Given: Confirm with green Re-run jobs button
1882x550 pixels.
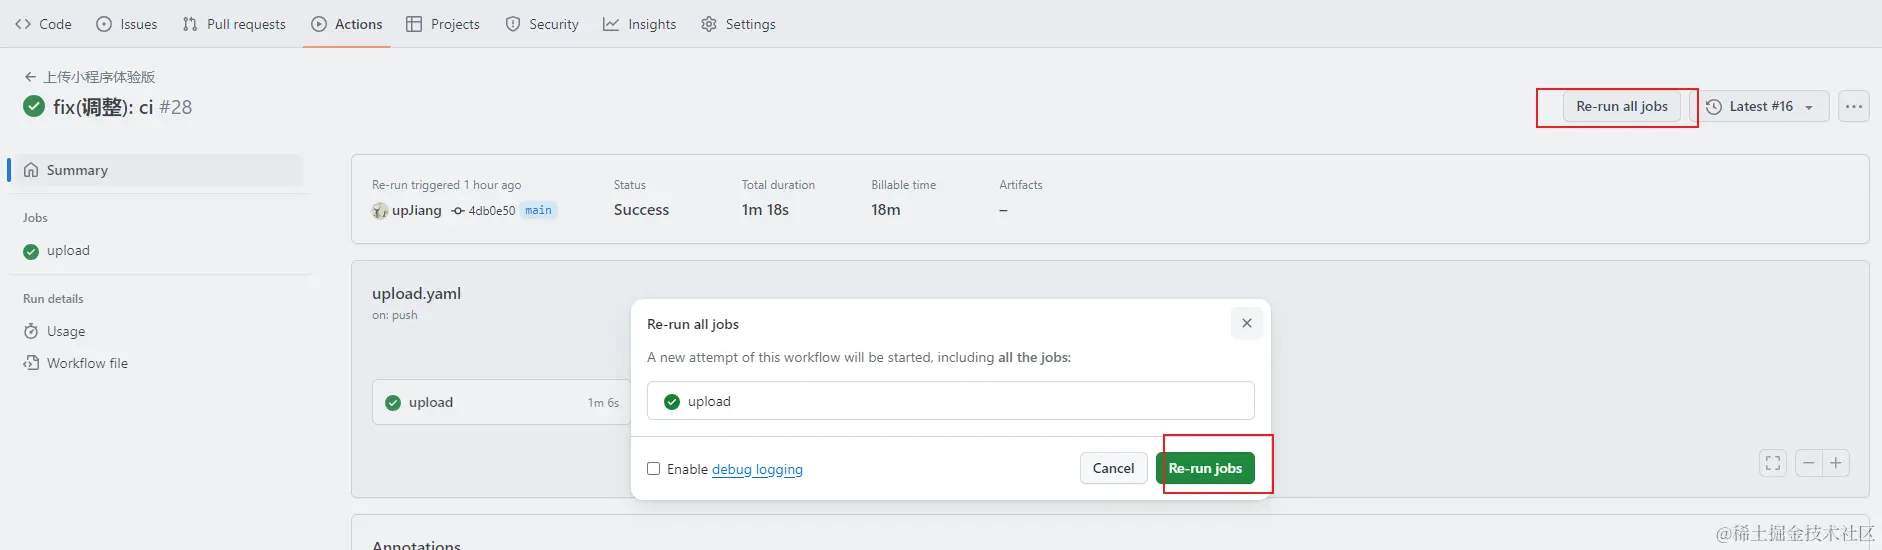Looking at the screenshot, I should [x=1205, y=468].
